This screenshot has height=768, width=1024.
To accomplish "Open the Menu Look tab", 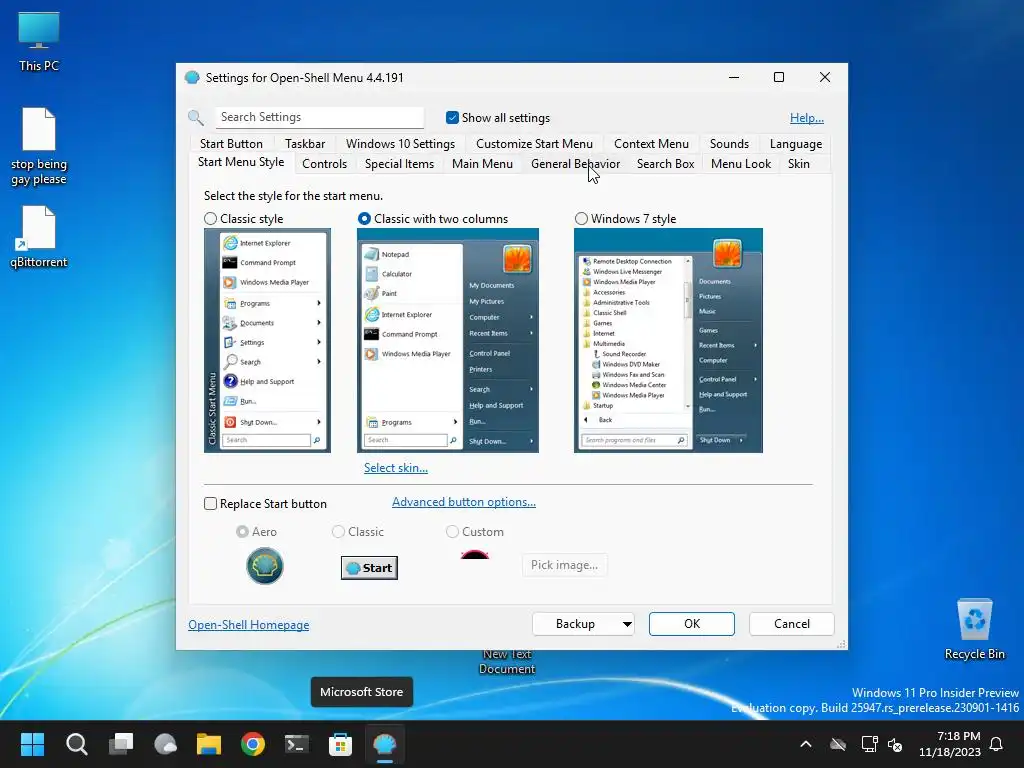I will pos(741,164).
